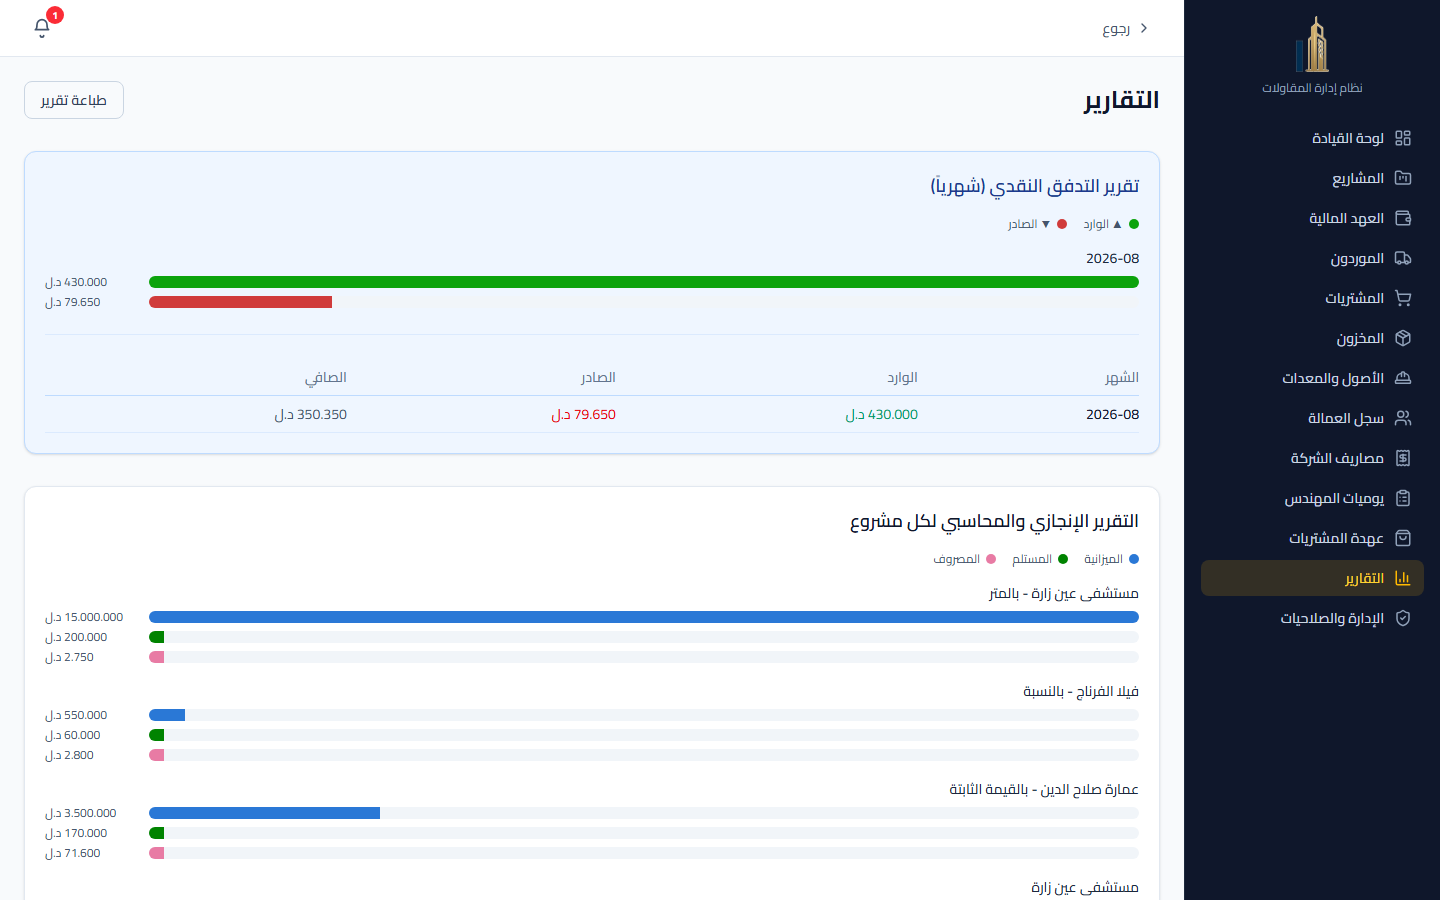Click the 2026-08 table month cell
1440x900 pixels.
[1112, 414]
